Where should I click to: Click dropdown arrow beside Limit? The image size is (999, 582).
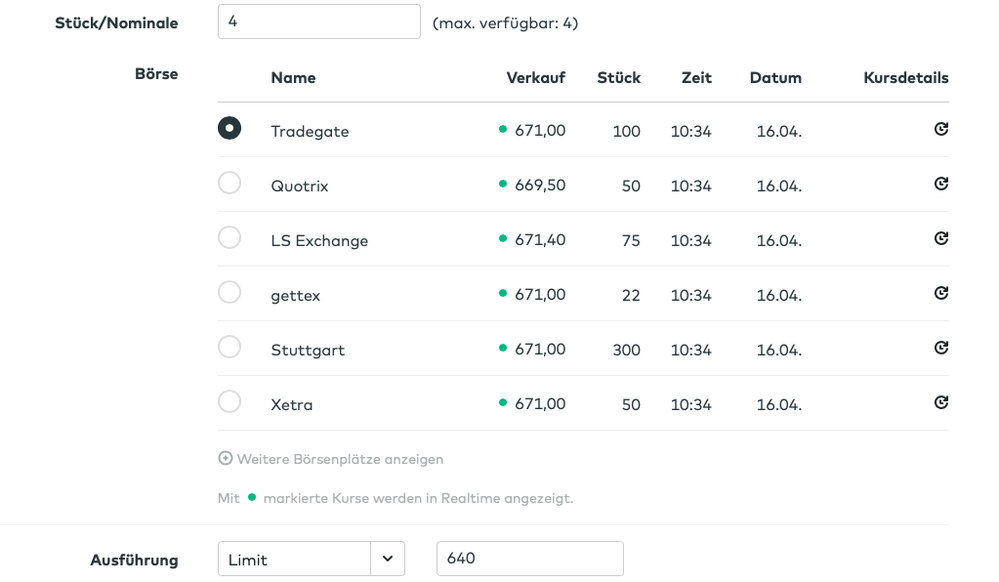point(387,559)
